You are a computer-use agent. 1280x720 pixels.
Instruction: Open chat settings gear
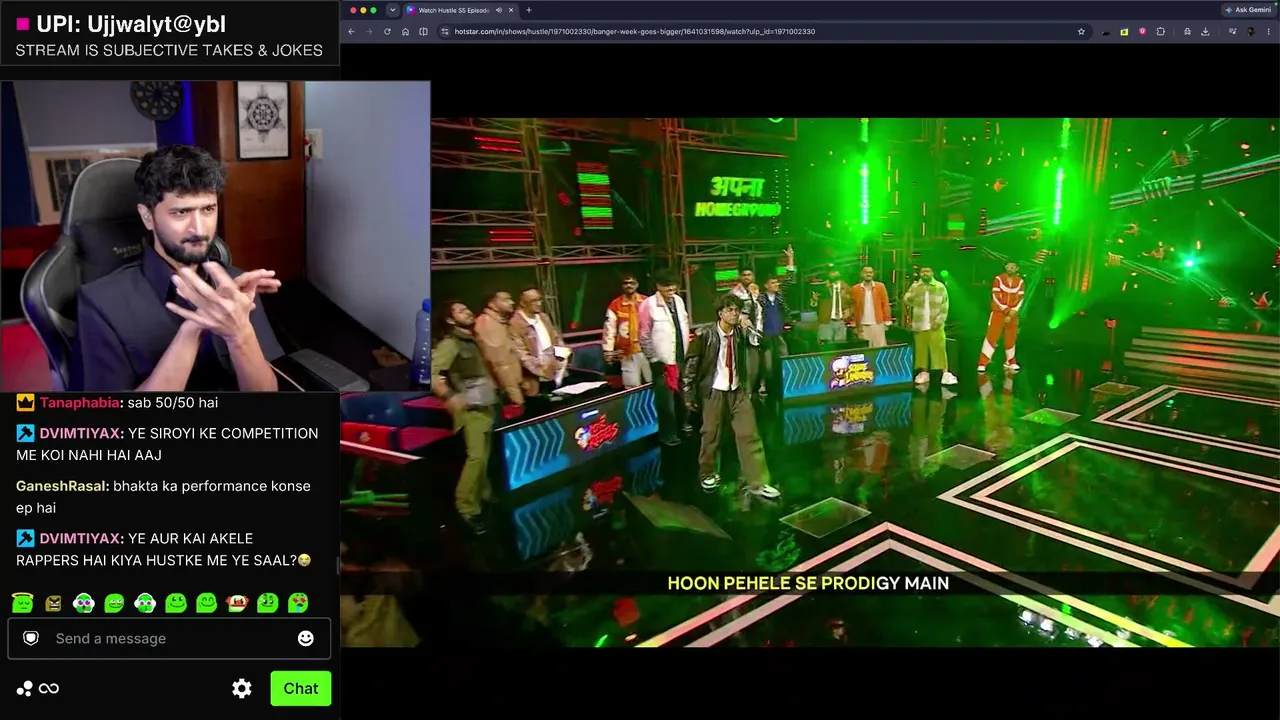tap(242, 688)
